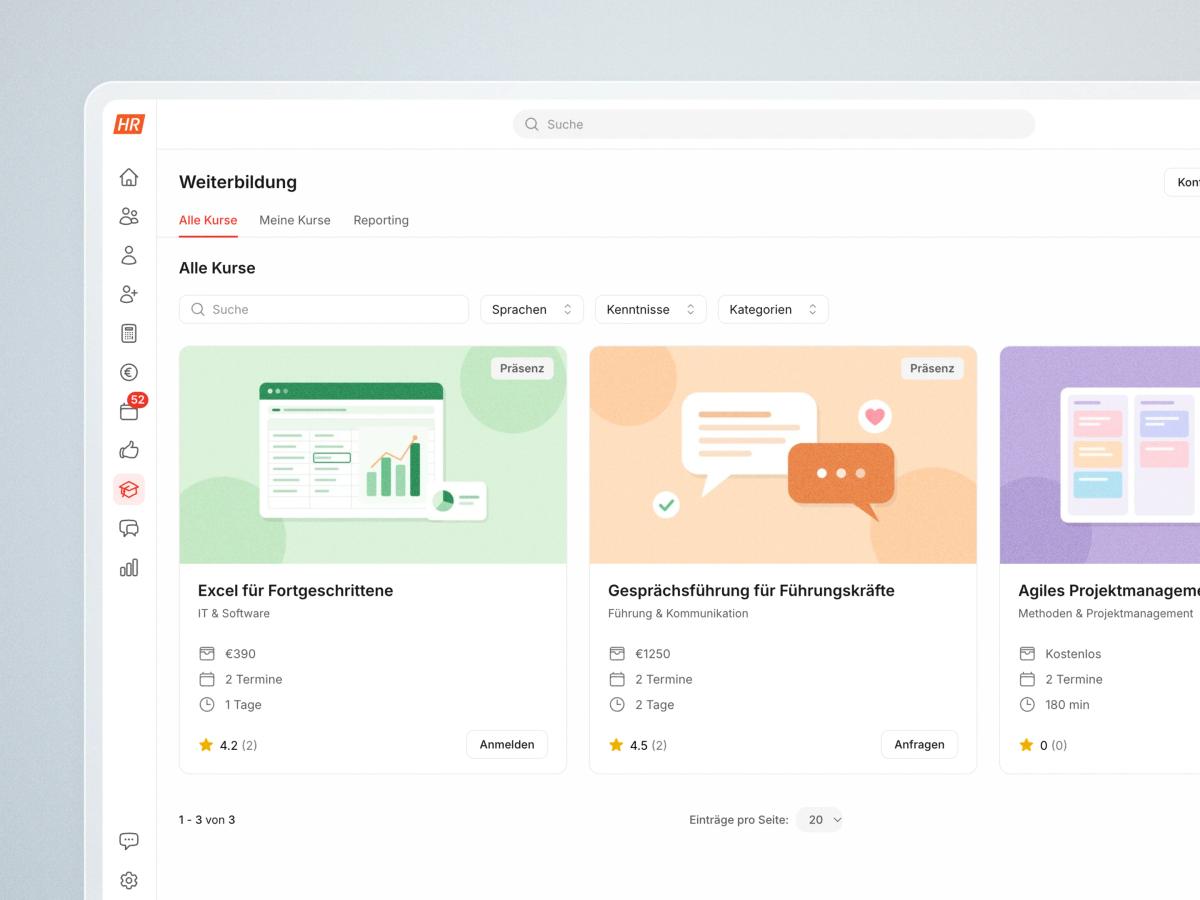Open the Home sidebar icon

click(x=129, y=177)
